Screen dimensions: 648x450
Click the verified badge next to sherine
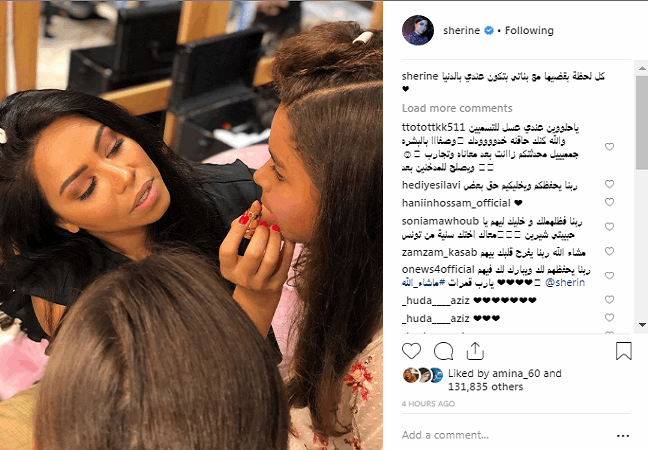click(x=488, y=31)
